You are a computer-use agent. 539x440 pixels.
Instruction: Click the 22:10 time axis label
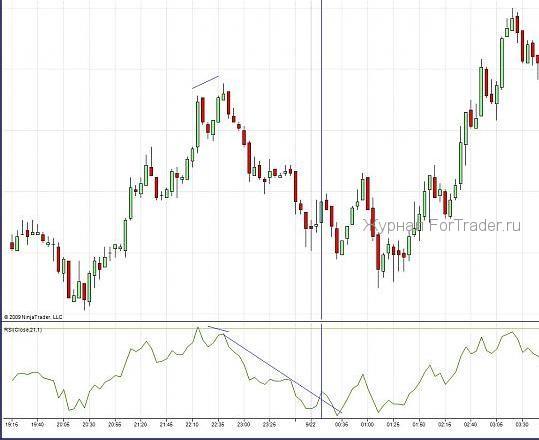192,425
